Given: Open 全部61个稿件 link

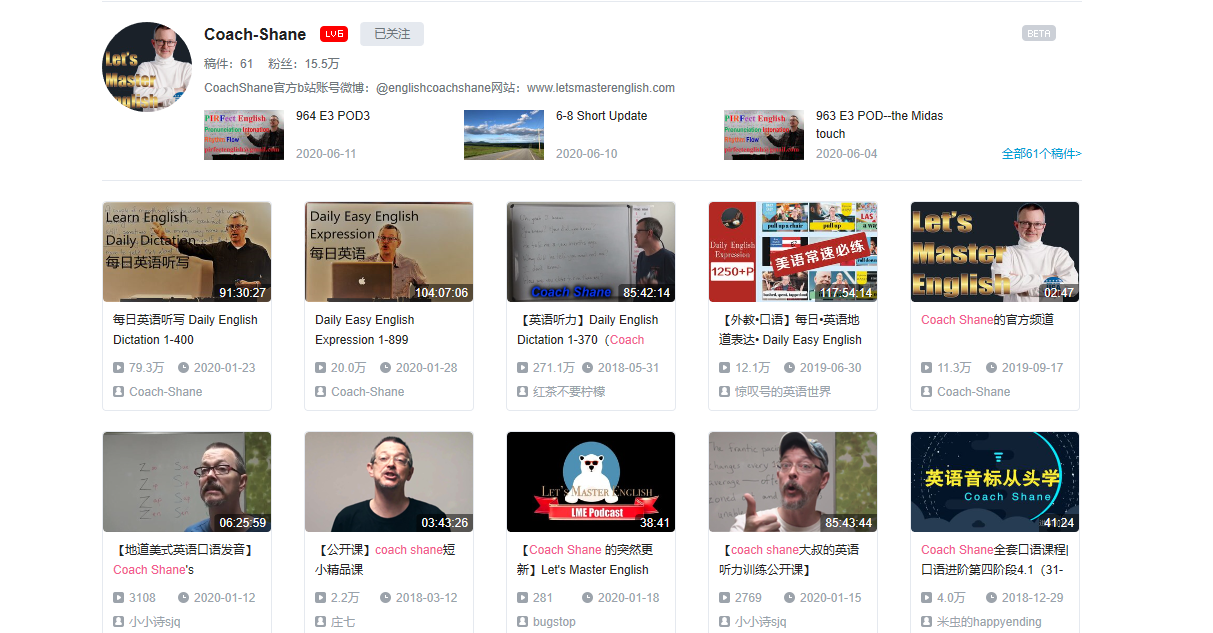Looking at the screenshot, I should pyautogui.click(x=1041, y=154).
